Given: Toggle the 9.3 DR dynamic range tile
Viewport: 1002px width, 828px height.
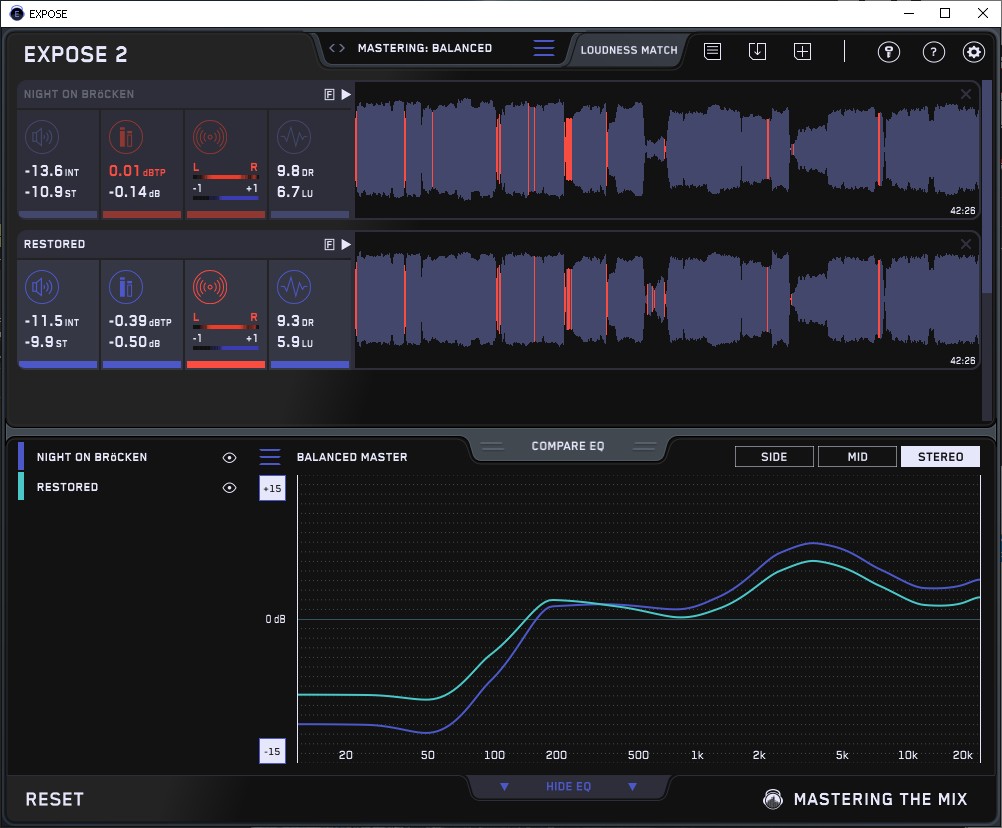Looking at the screenshot, I should (310, 314).
